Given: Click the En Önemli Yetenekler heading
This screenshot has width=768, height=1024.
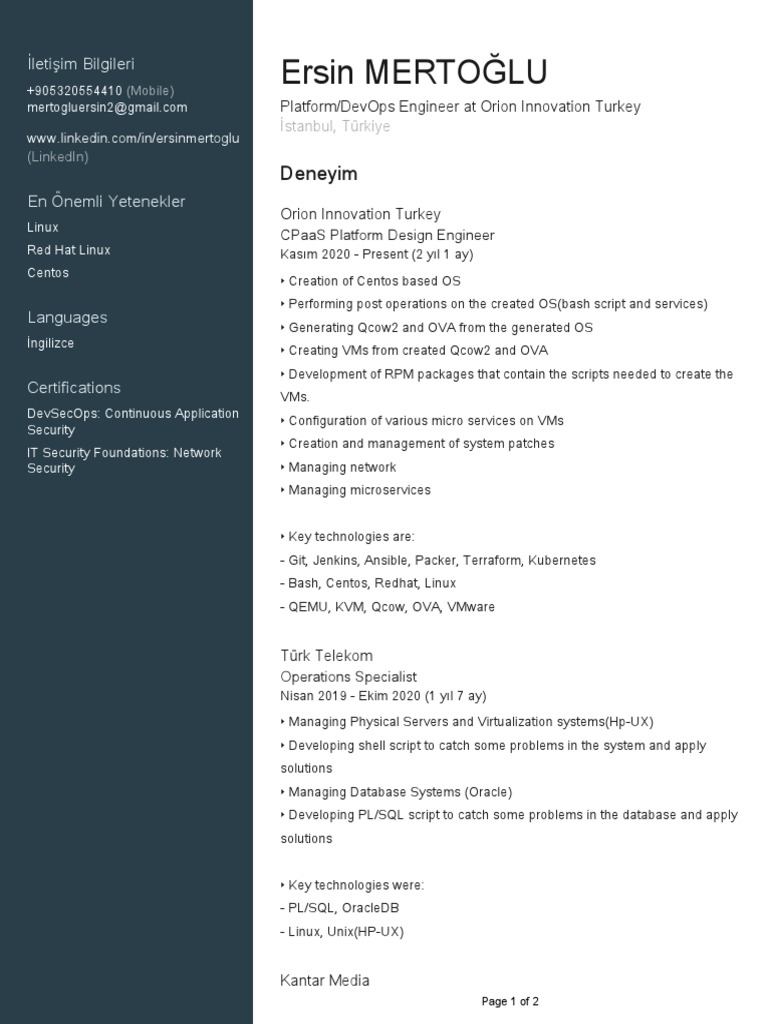Looking at the screenshot, I should 106,202.
